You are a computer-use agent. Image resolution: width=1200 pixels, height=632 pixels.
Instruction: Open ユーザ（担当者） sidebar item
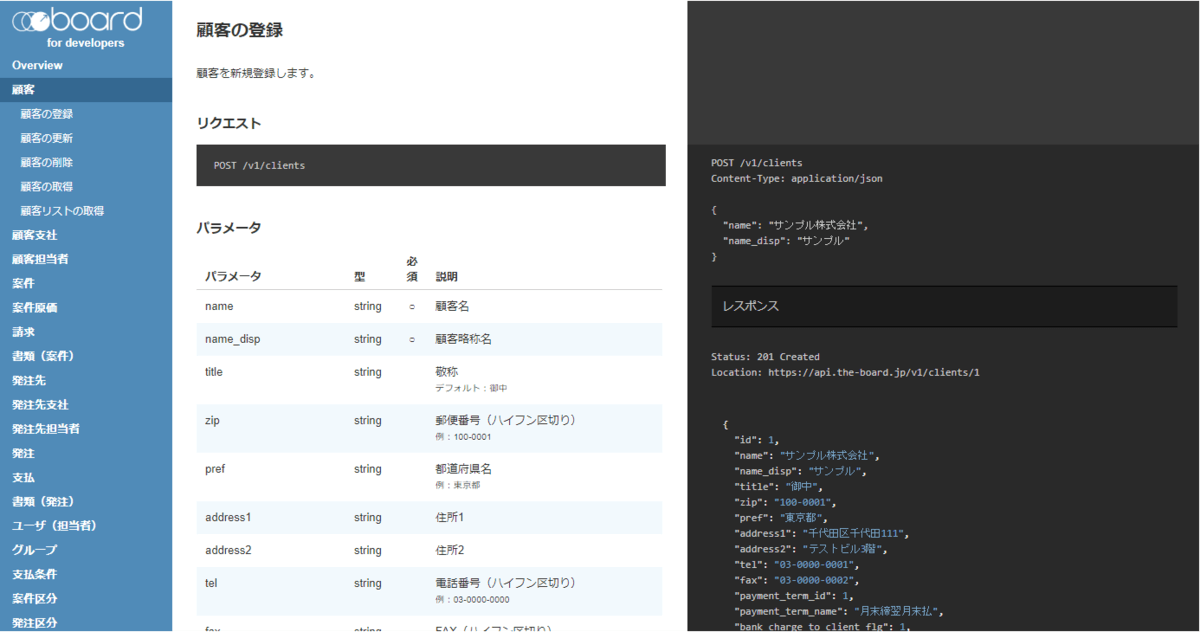pos(54,525)
